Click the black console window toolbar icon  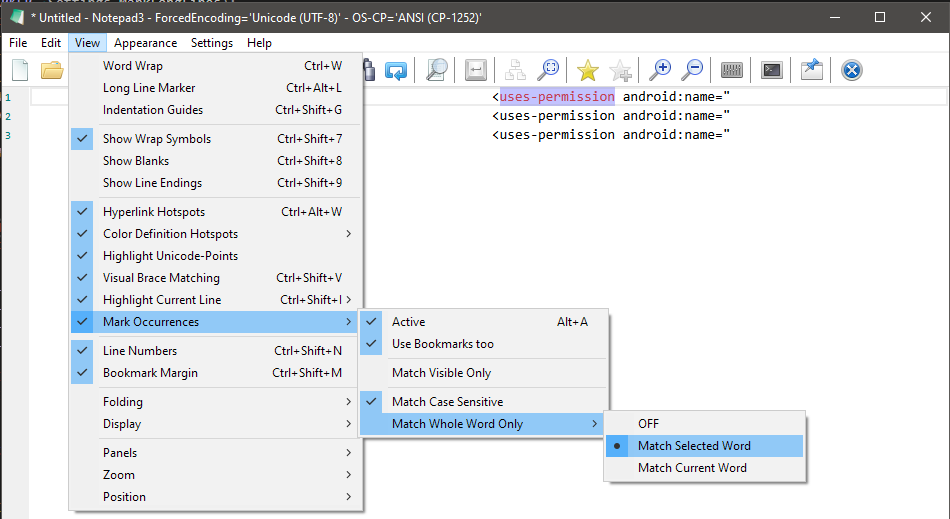(771, 70)
